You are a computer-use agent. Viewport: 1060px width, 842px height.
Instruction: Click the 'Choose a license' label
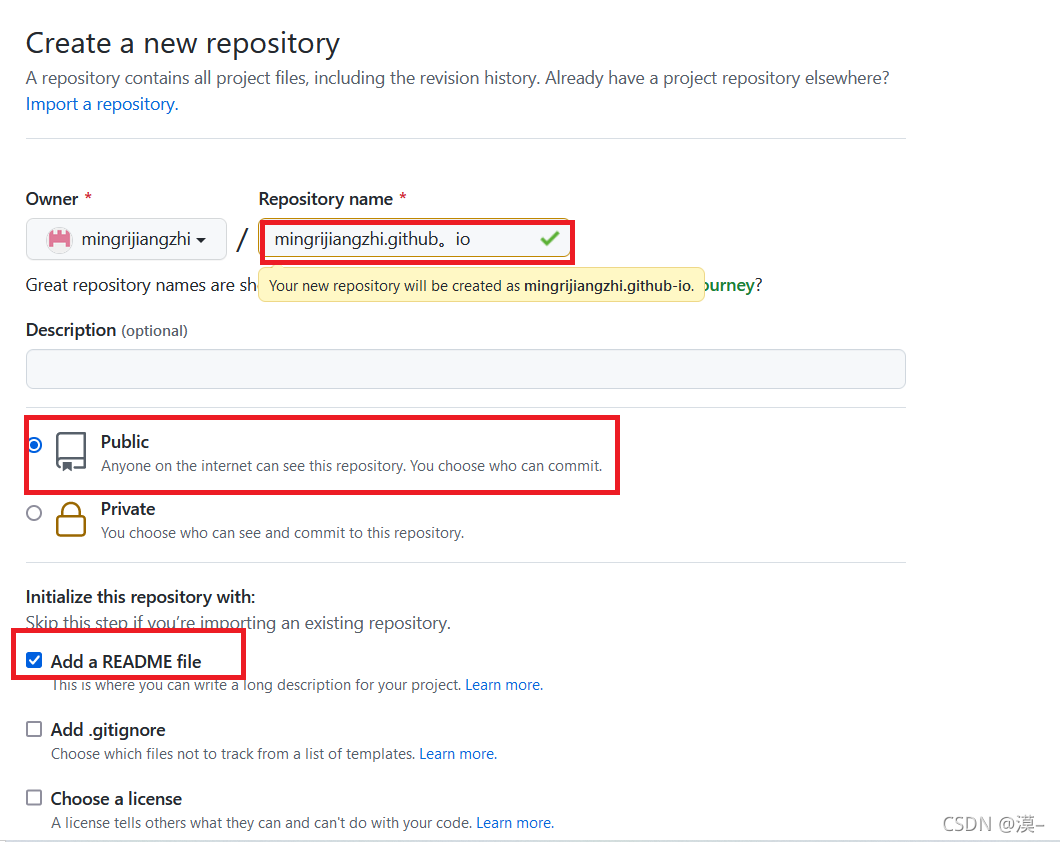tap(116, 799)
